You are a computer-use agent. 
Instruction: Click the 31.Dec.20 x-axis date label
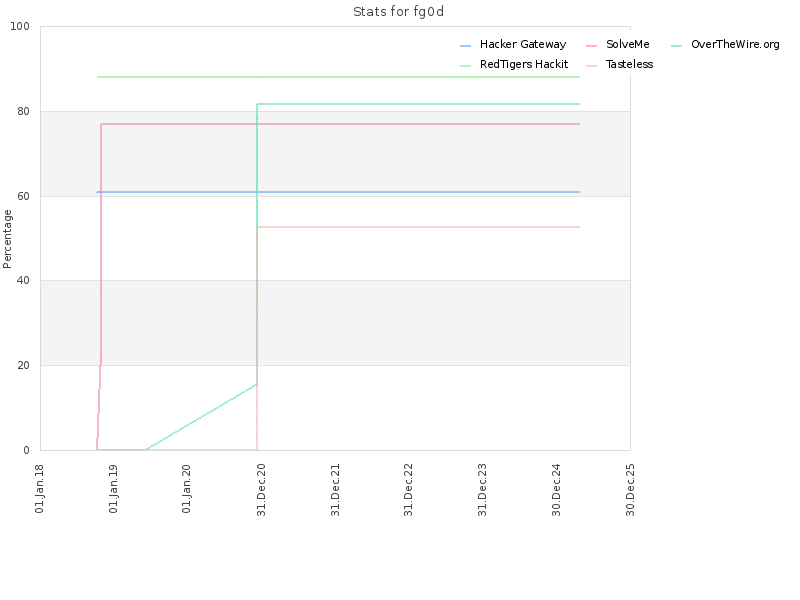261,489
